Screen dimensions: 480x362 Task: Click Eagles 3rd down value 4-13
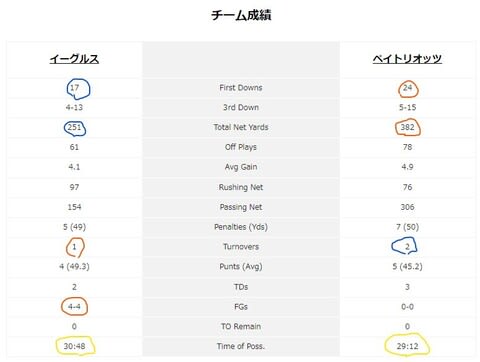click(74, 107)
